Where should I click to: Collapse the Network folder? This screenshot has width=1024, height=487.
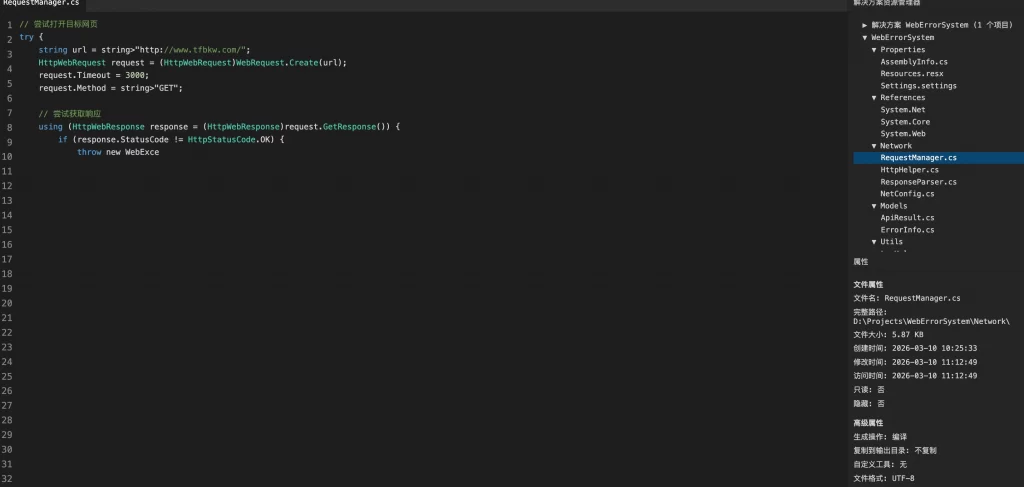pyautogui.click(x=874, y=146)
